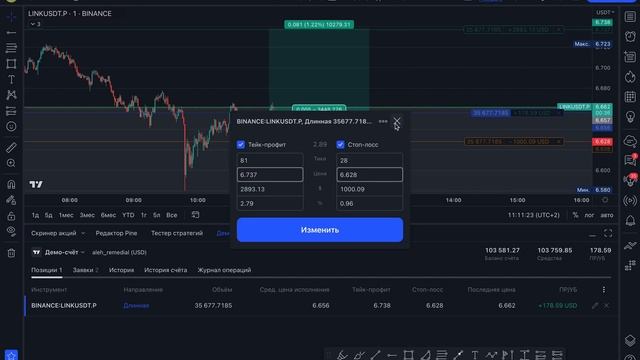Image resolution: width=640 pixels, height=360 pixels.
Task: Select the crosshair cursor tool
Action: (x=11, y=17)
